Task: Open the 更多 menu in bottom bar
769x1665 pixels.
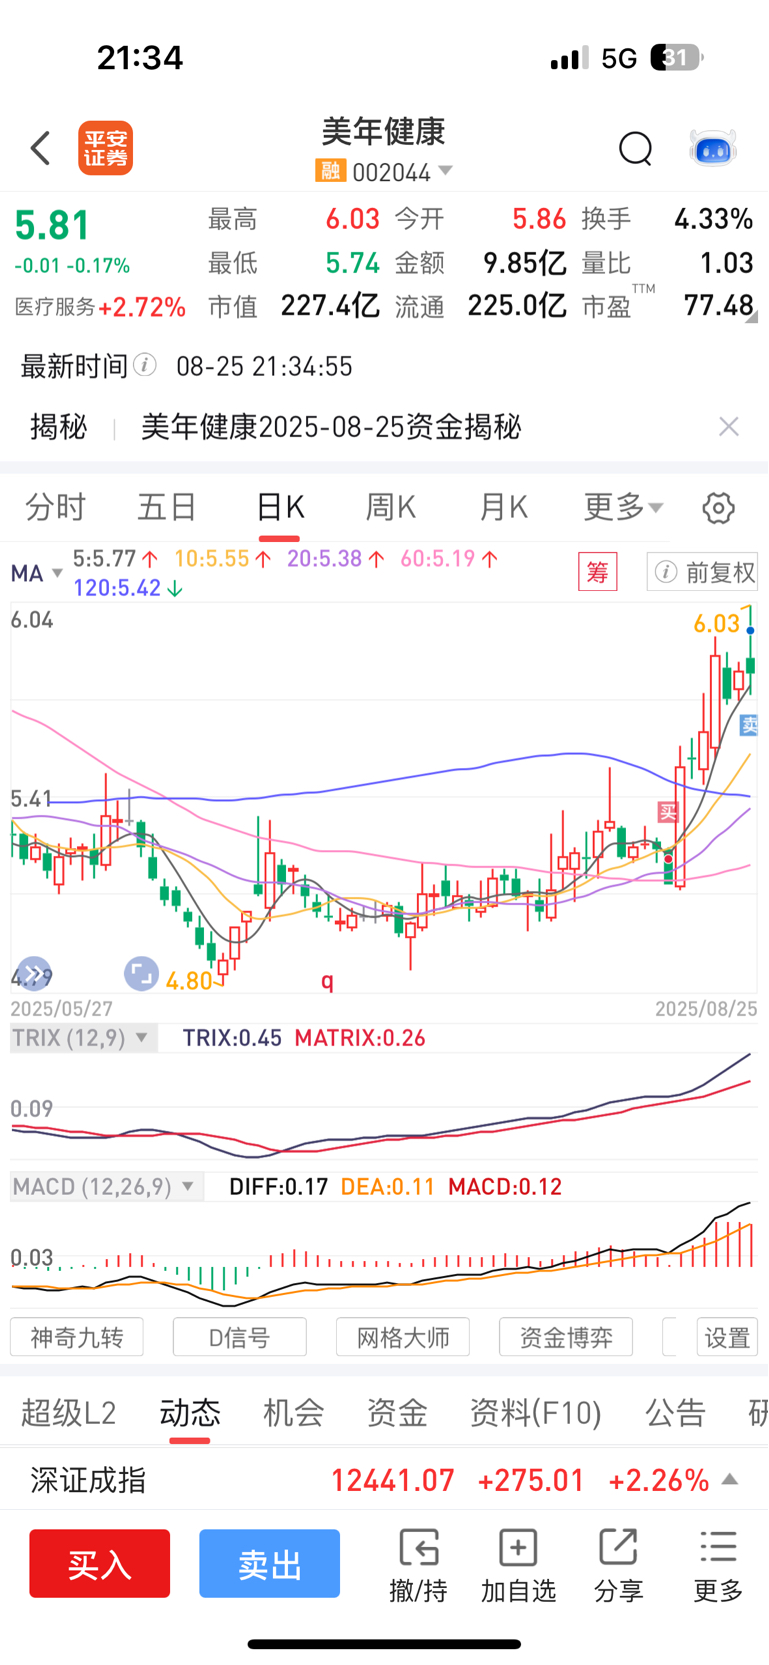Action: pyautogui.click(x=718, y=1565)
